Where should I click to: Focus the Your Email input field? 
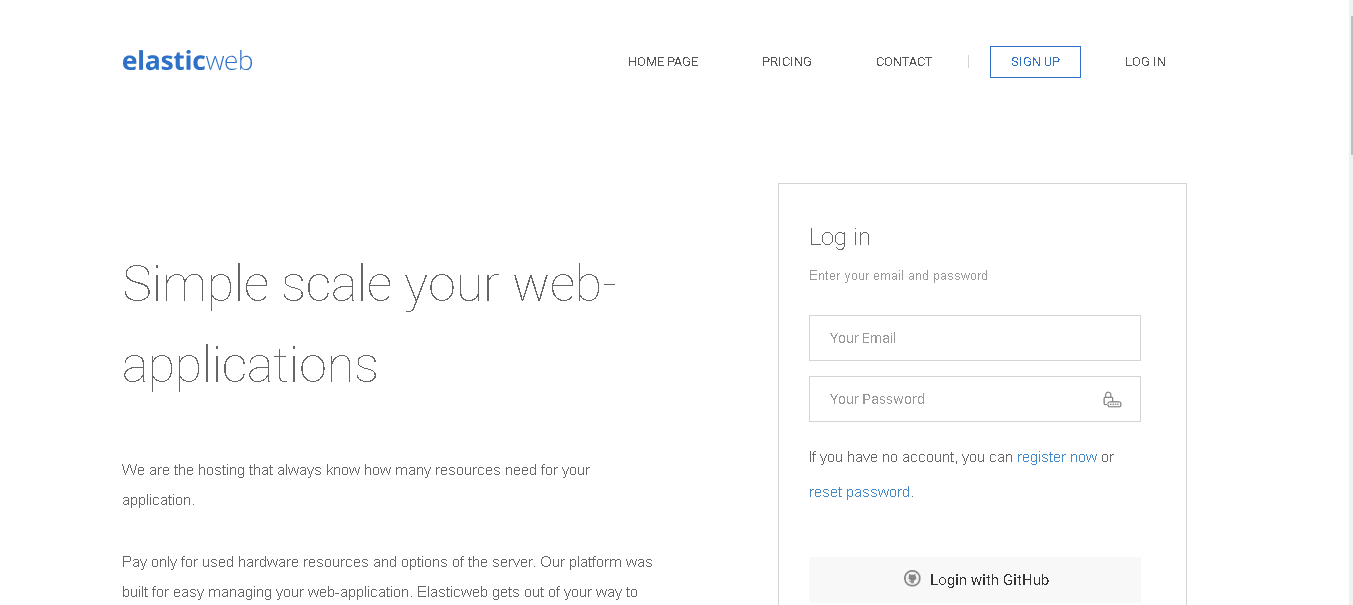975,338
